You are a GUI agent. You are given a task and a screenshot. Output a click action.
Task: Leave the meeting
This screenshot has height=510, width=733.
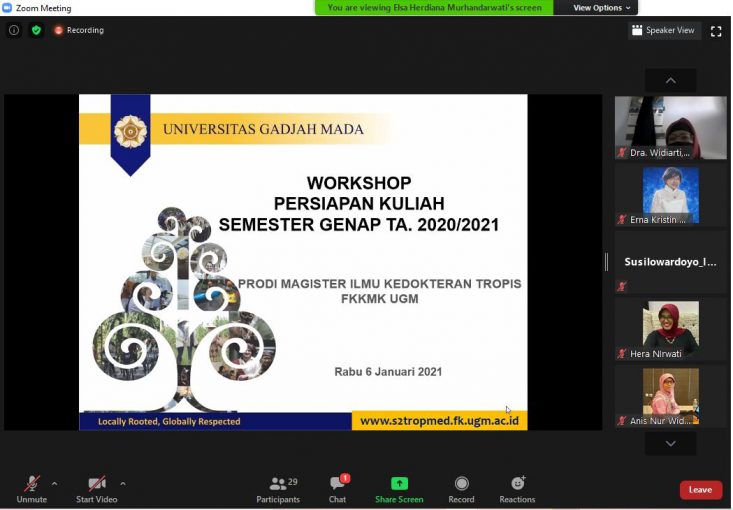point(700,490)
